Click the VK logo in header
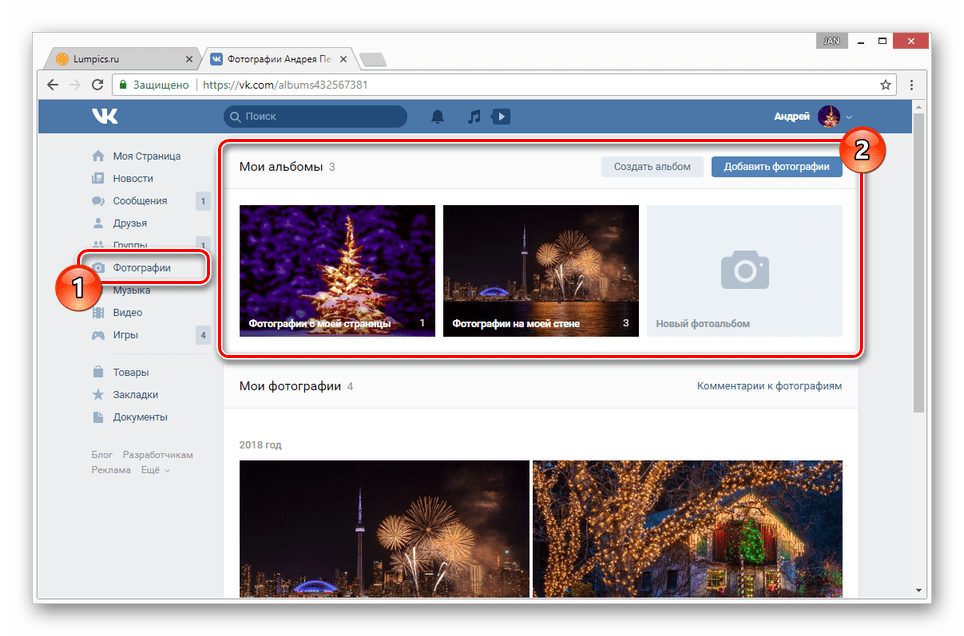Image resolution: width=964 pixels, height=636 pixels. point(105,116)
